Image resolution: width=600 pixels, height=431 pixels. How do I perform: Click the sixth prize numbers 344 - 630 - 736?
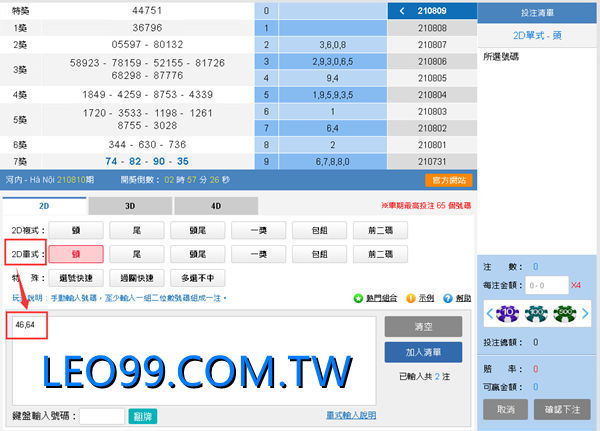(147, 144)
